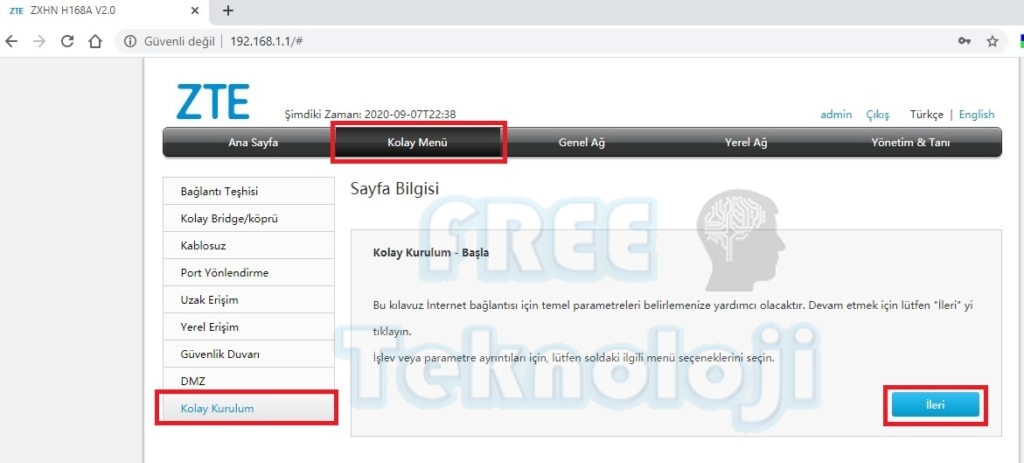Click the ZTE logo
Viewport: 1024px width, 463px height.
tap(212, 101)
